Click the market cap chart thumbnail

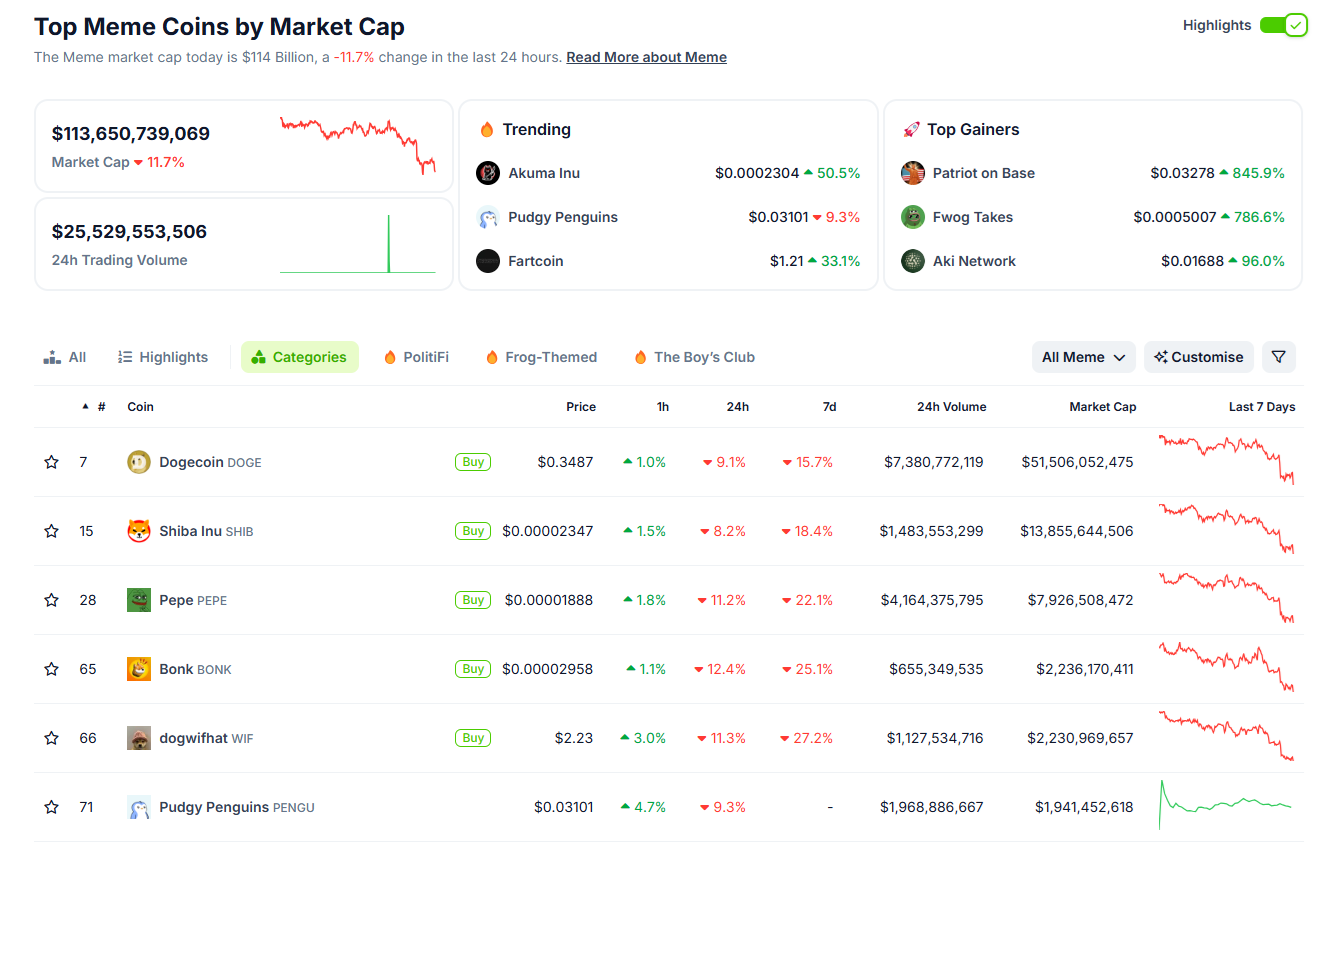tap(358, 145)
